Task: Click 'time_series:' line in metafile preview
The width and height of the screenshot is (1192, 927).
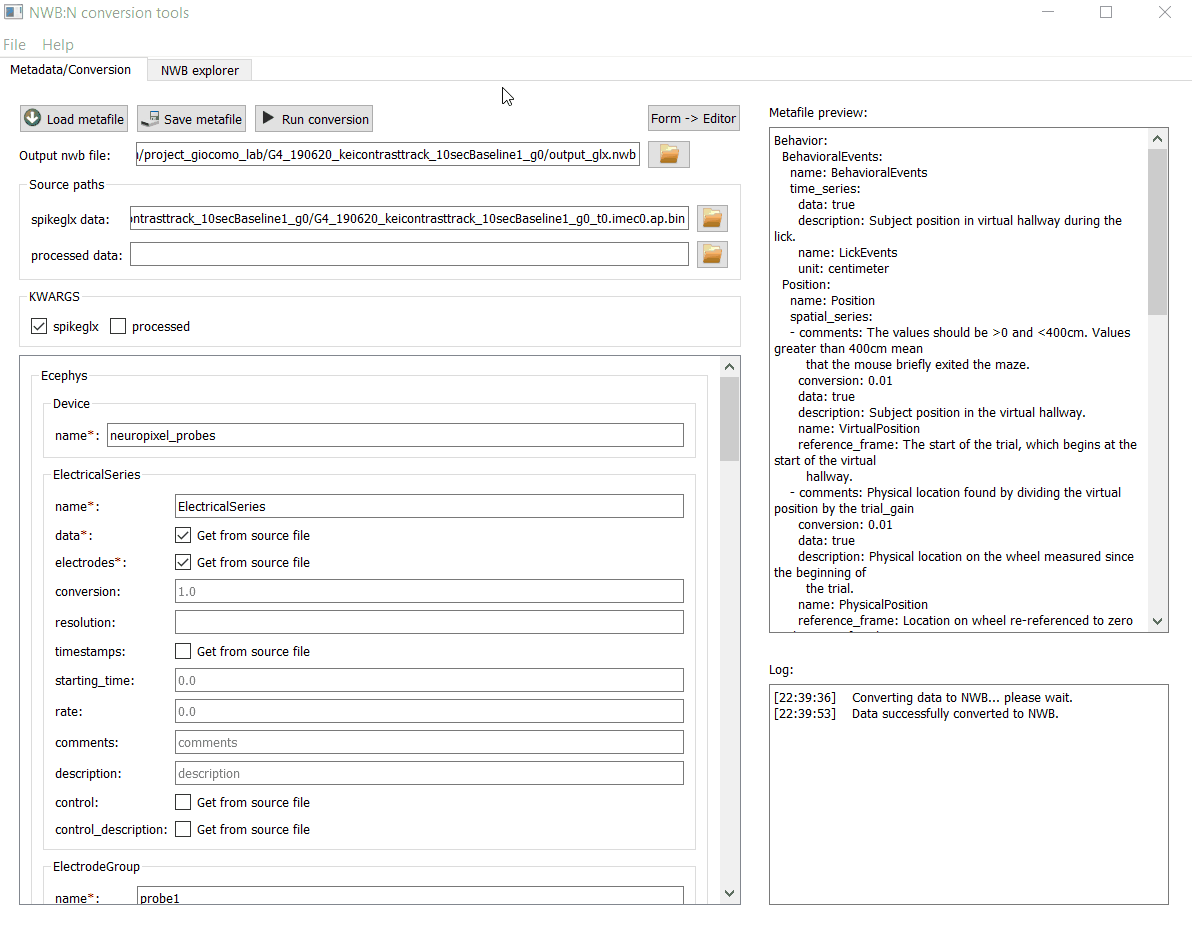Action: point(825,189)
